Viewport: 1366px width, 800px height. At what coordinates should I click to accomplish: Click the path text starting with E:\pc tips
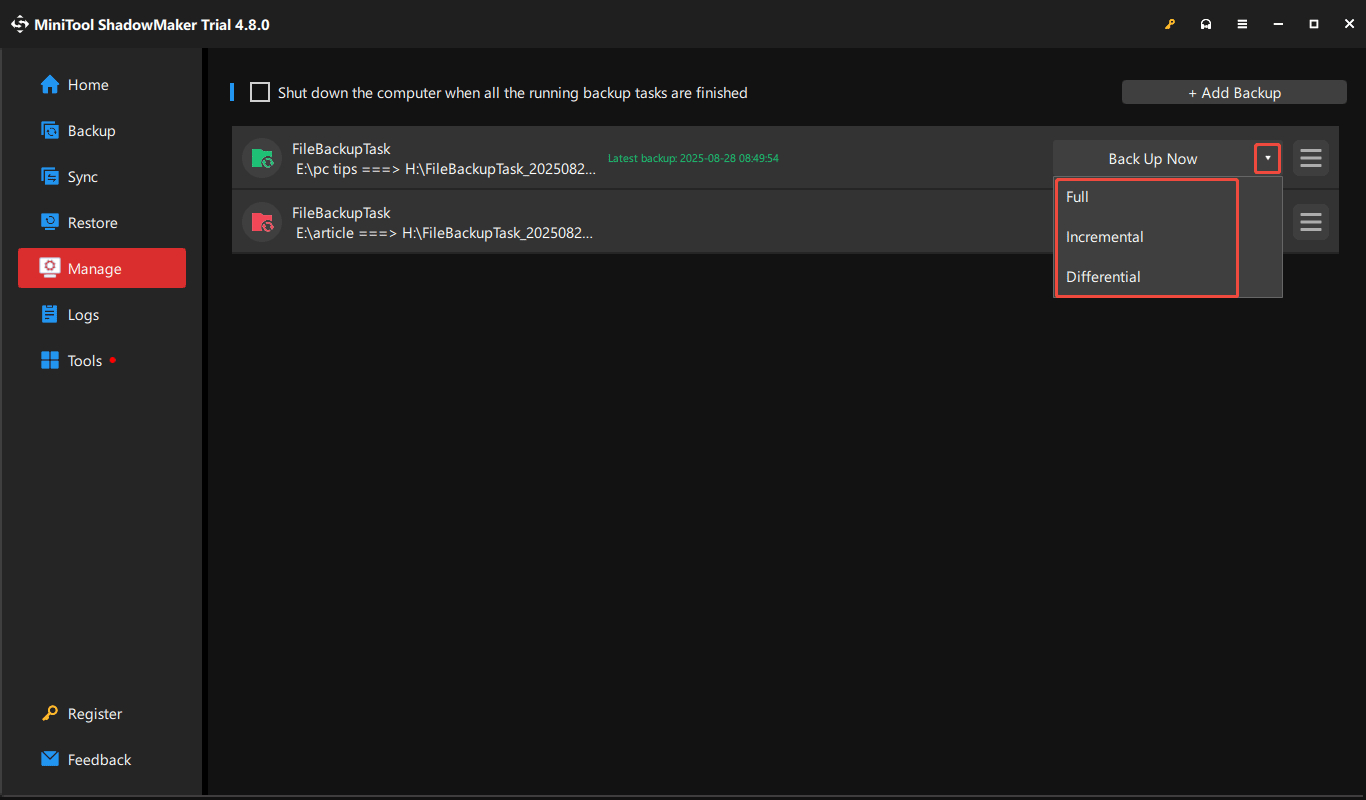point(446,169)
